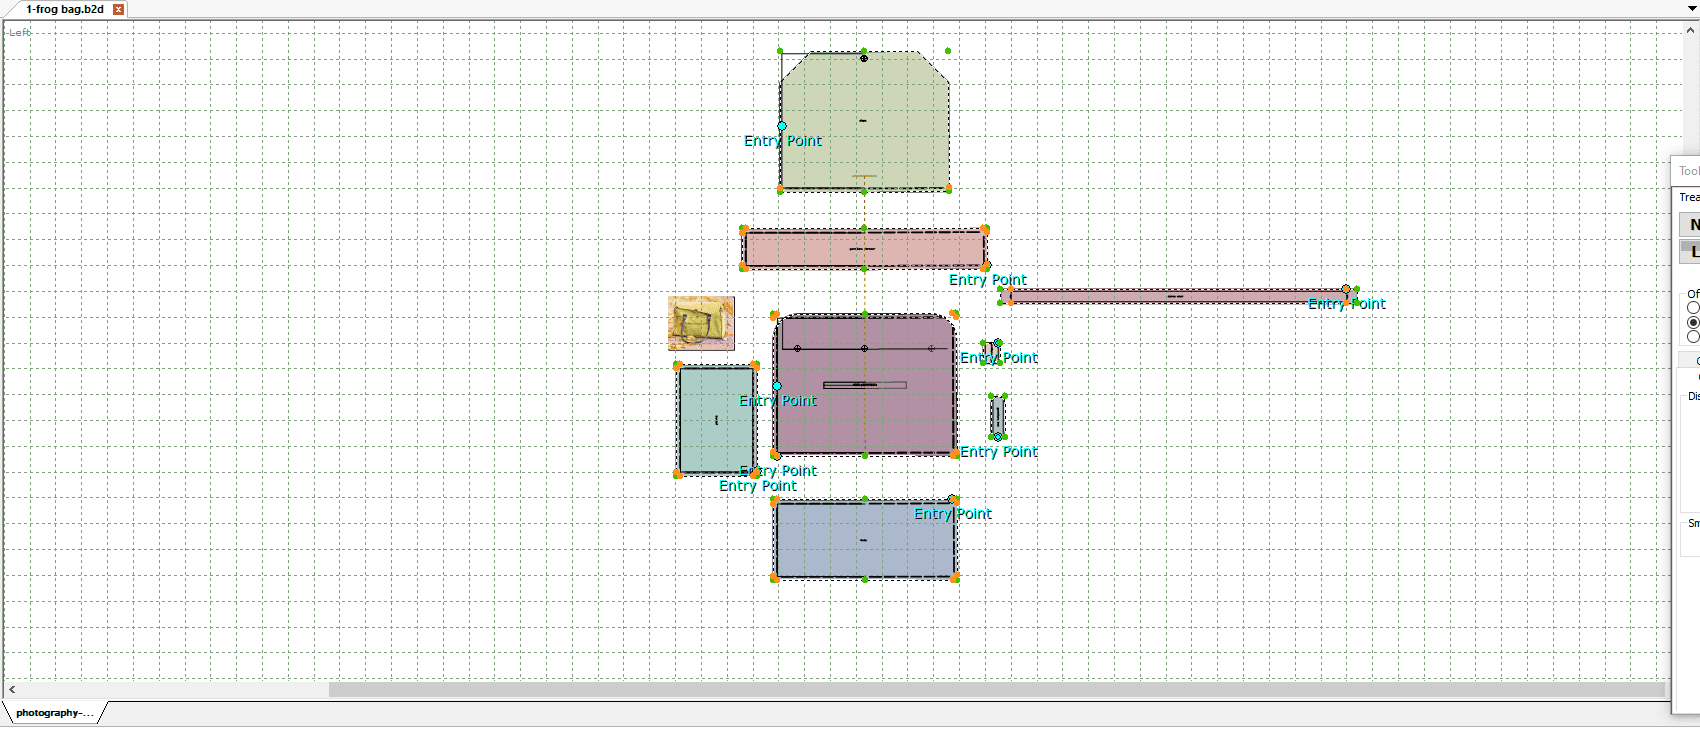The height and width of the screenshot is (729, 1700).
Task: Select the long thin strap piece
Action: 1100,296
